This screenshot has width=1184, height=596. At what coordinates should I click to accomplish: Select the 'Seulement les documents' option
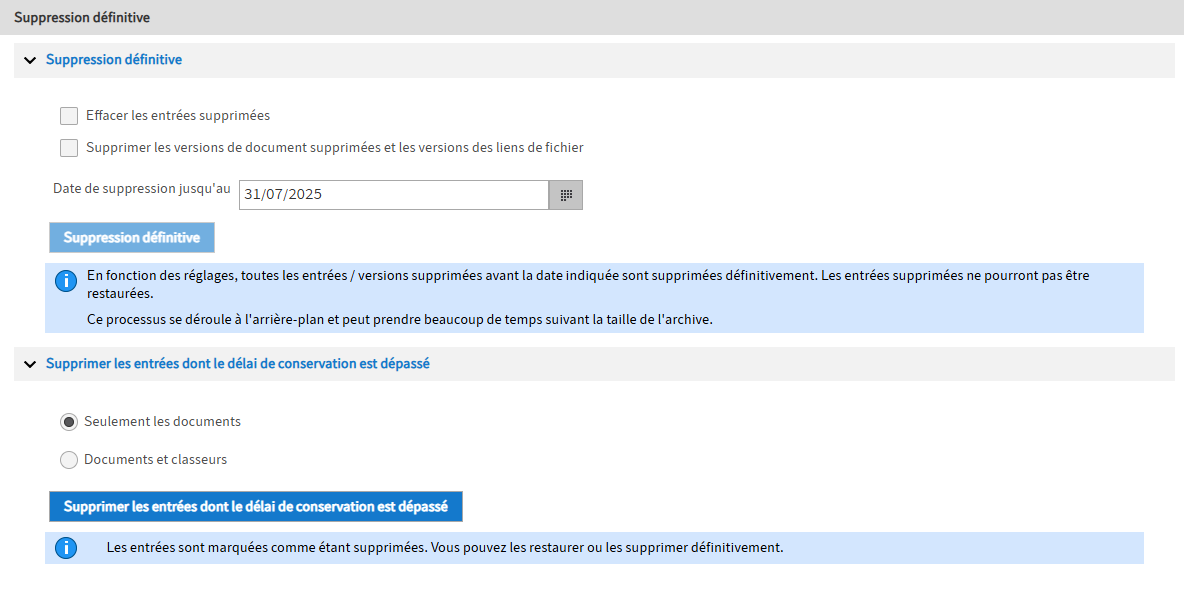68,421
